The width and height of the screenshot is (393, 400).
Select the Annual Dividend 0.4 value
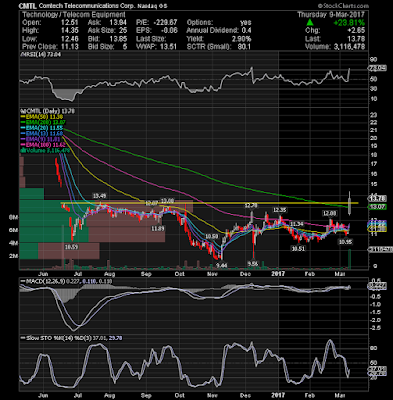[x=247, y=31]
